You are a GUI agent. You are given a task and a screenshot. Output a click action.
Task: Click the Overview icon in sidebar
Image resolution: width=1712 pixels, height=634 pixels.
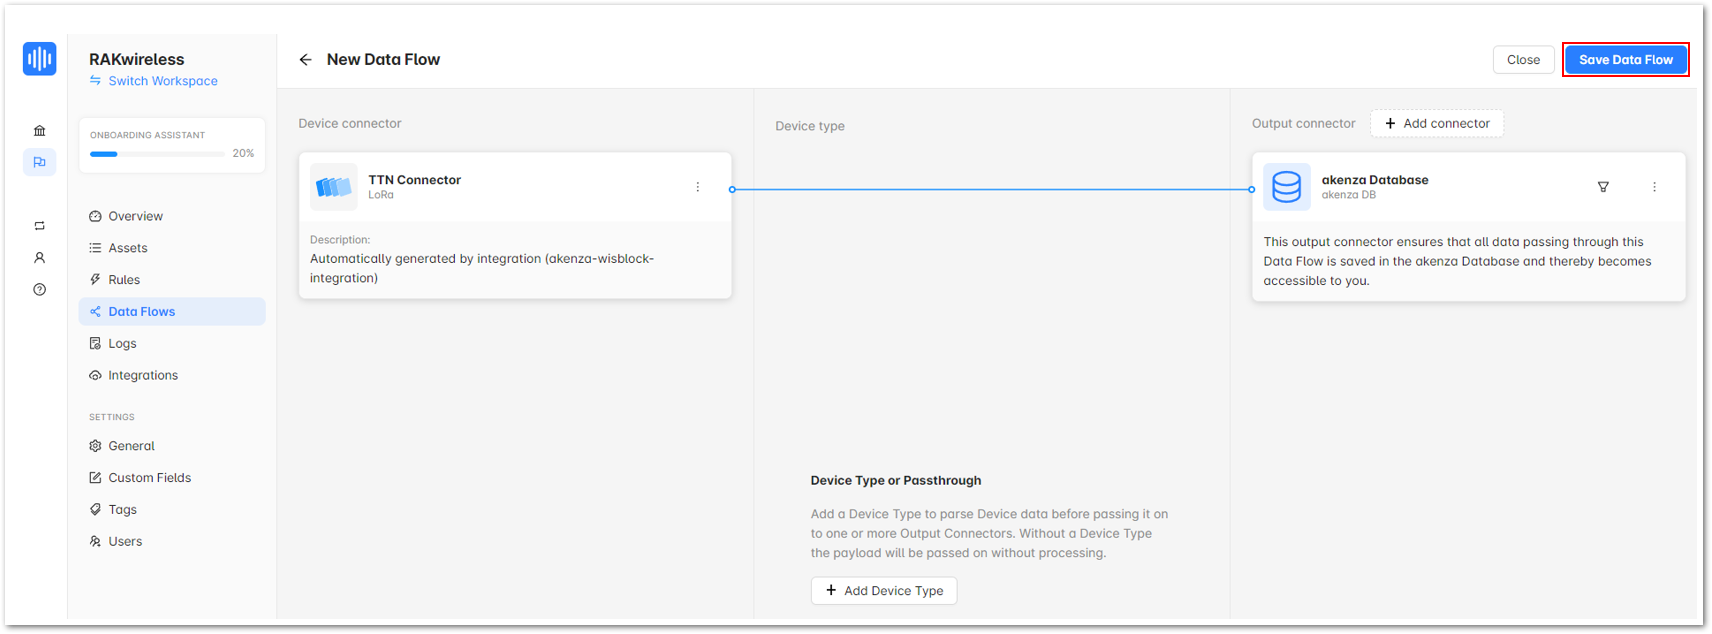click(95, 216)
